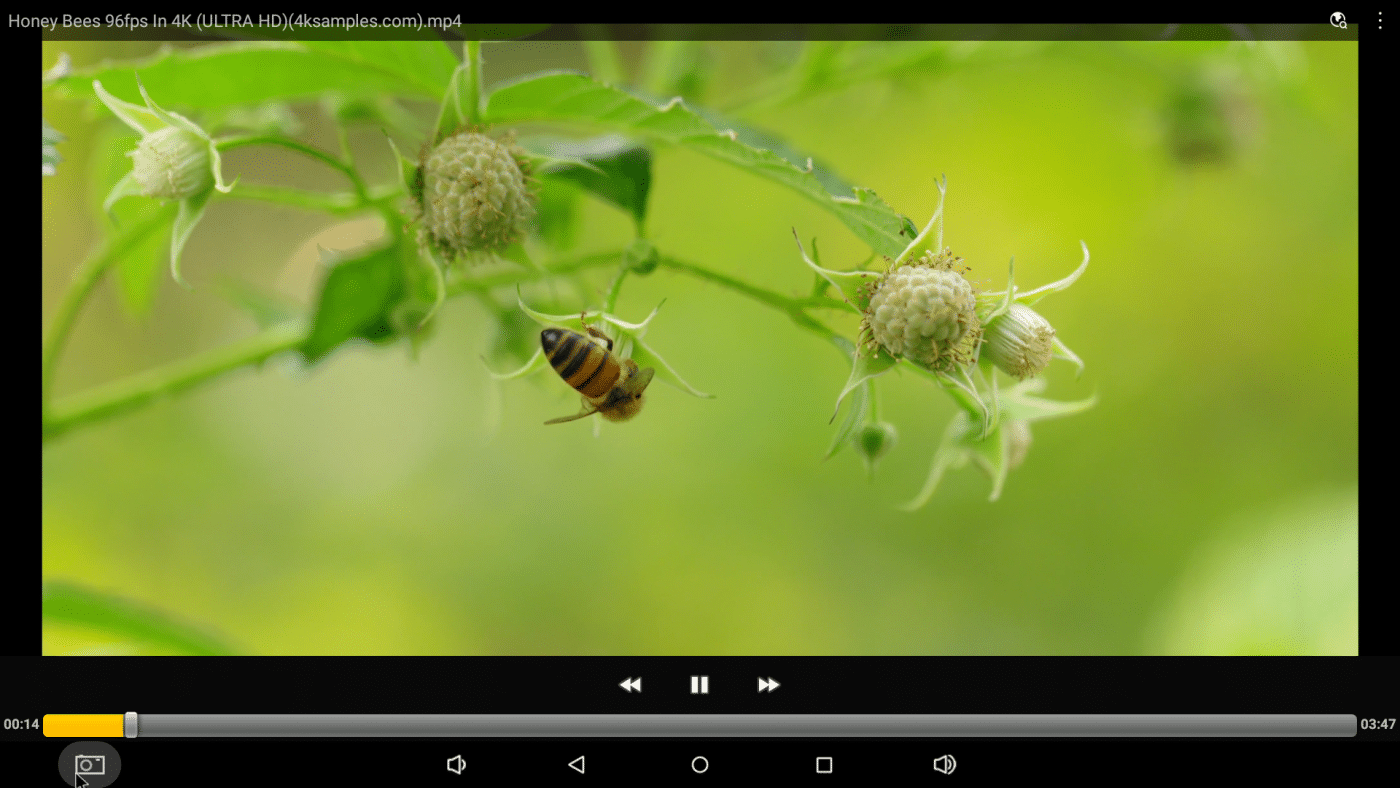The height and width of the screenshot is (788, 1400).
Task: Open the three-dot overflow menu
Action: coord(1380,20)
